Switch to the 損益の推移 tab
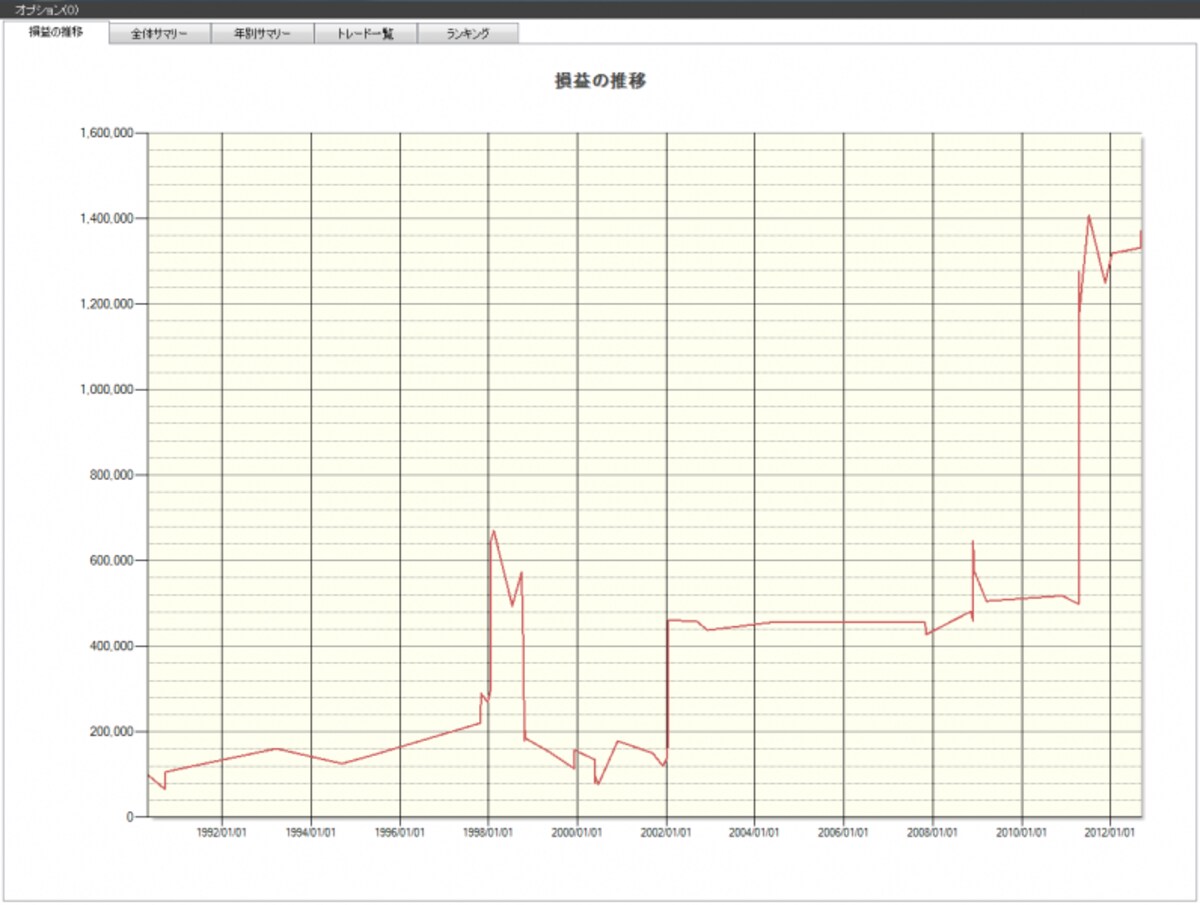 [56, 32]
